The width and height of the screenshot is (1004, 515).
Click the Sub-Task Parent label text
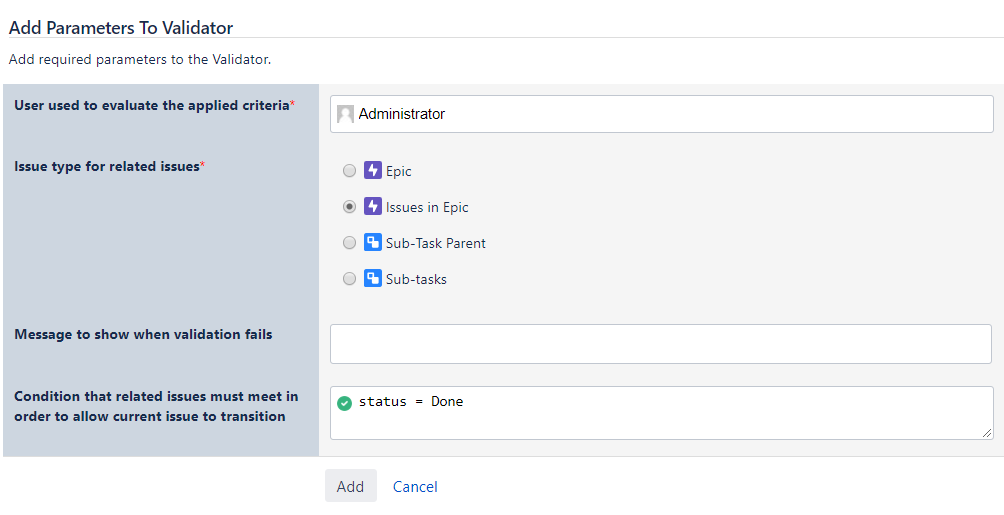(435, 243)
